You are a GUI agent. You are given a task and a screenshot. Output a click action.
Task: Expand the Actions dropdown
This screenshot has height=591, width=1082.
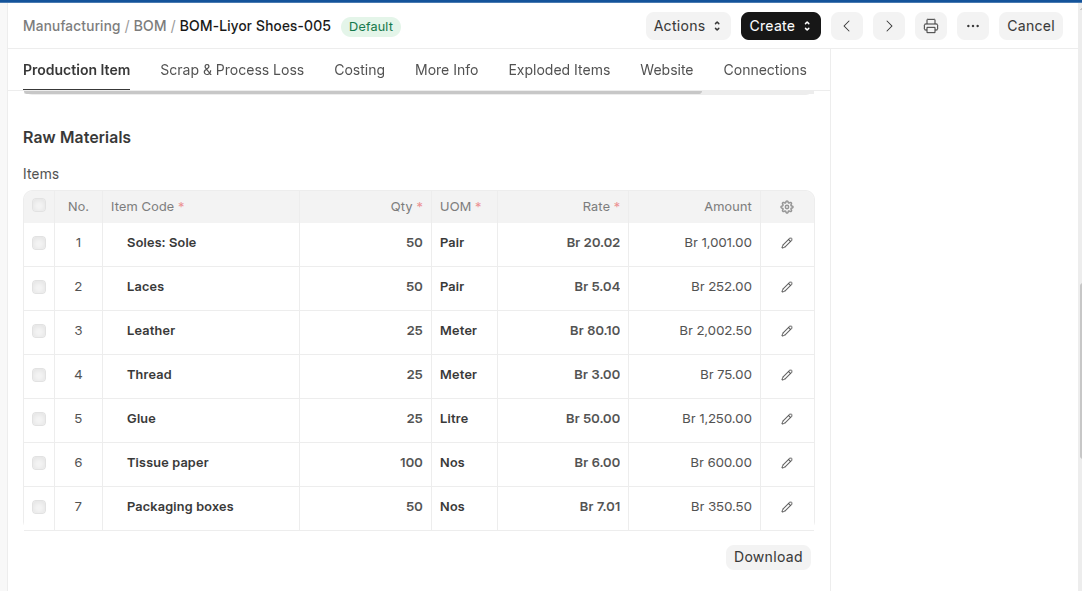[x=689, y=26]
